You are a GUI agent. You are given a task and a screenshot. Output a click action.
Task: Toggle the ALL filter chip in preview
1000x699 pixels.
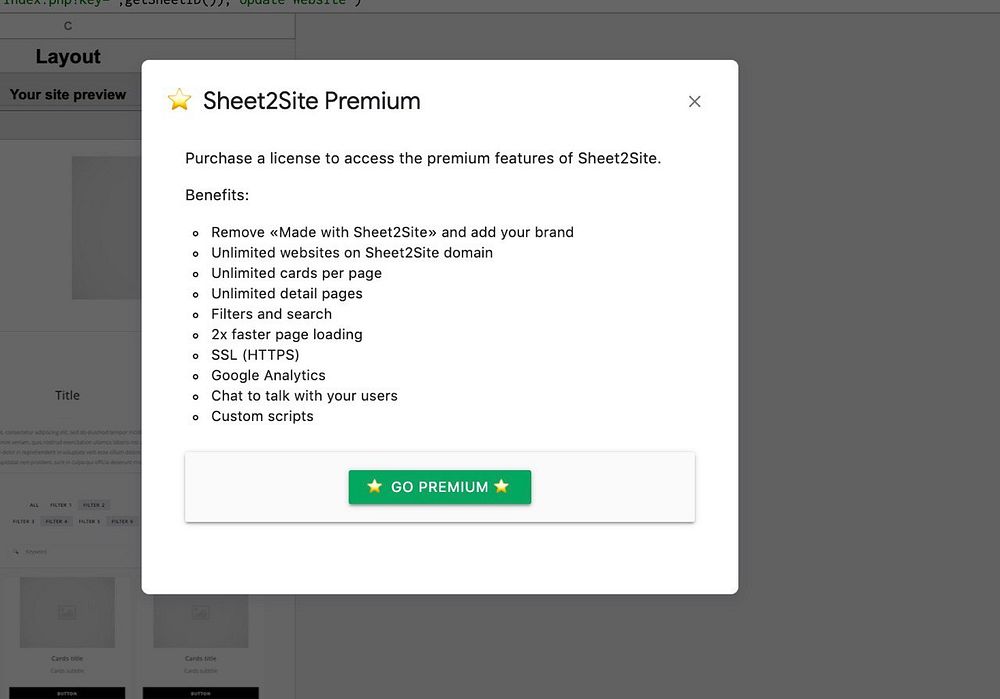pyautogui.click(x=34, y=505)
